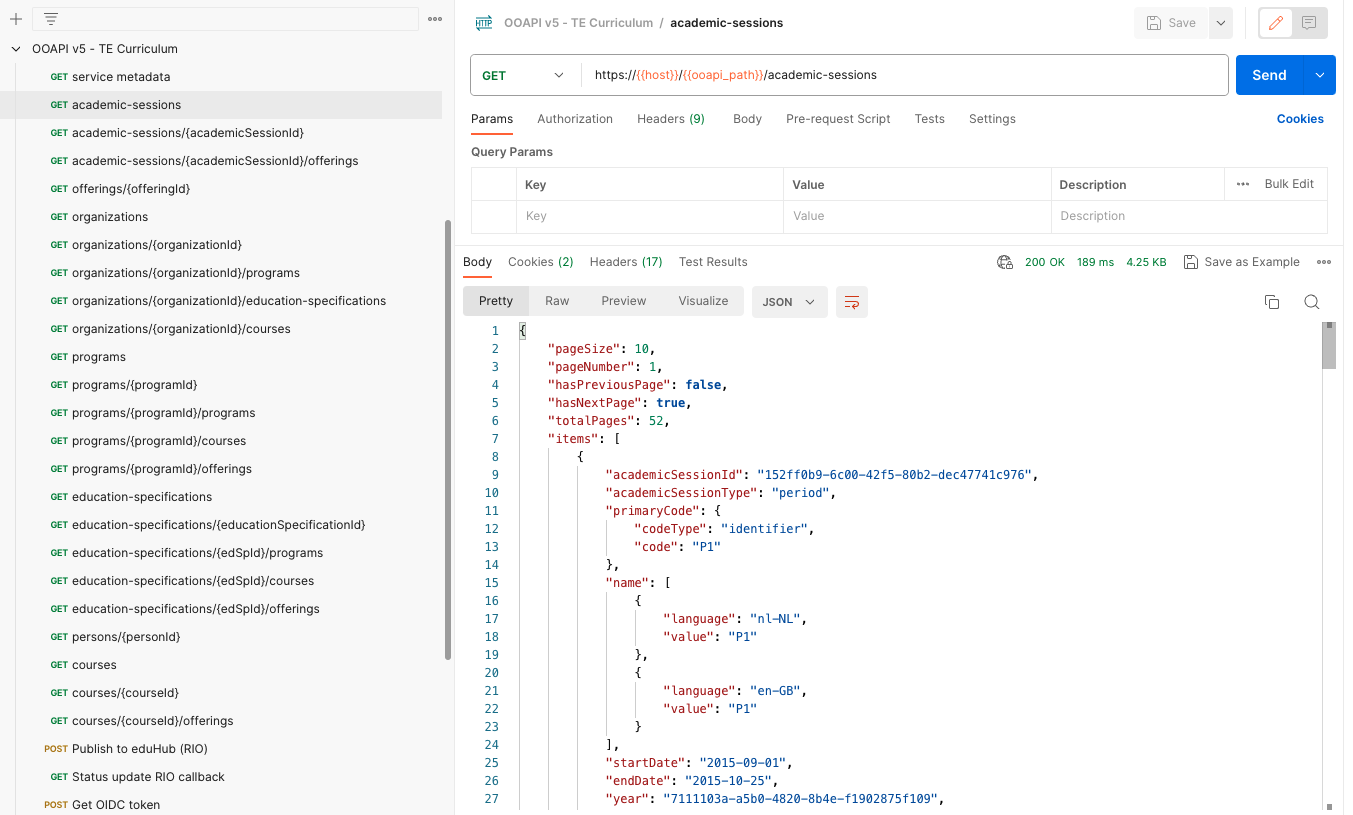Switch to Visualize response view
The image size is (1353, 815).
pos(703,301)
